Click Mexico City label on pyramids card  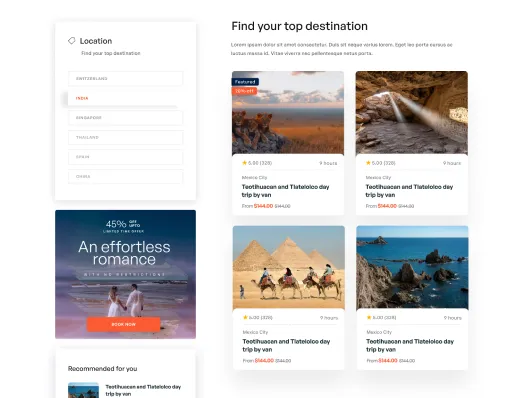255,332
